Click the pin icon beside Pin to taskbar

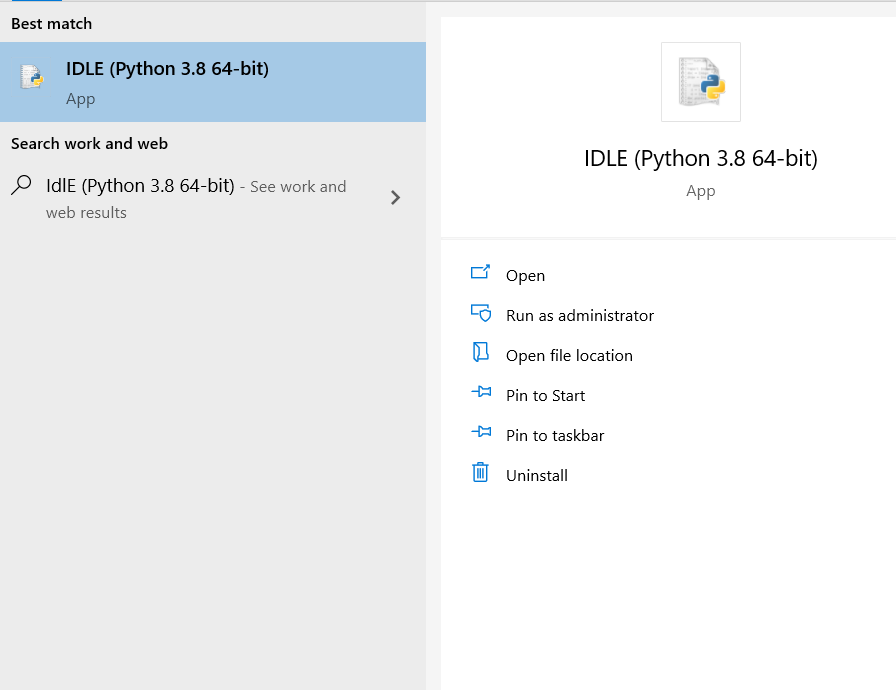480,434
